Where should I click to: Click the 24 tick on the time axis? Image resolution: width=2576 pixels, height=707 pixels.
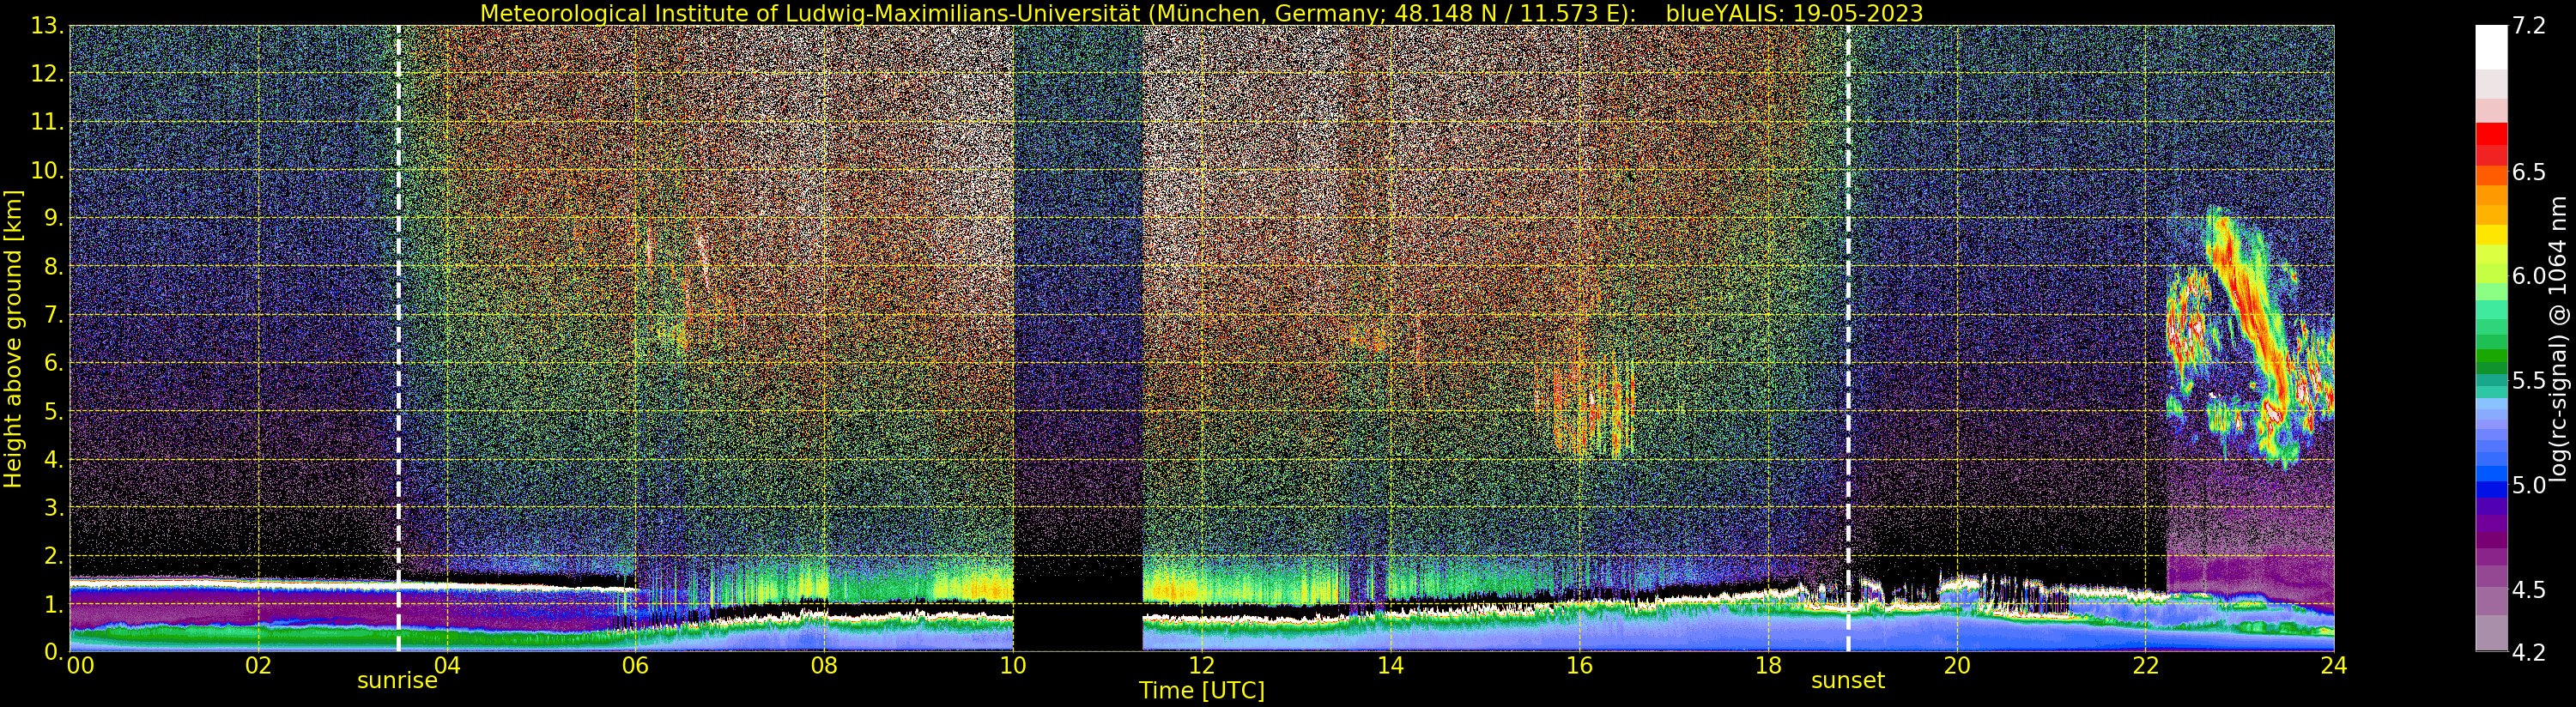pos(2334,666)
